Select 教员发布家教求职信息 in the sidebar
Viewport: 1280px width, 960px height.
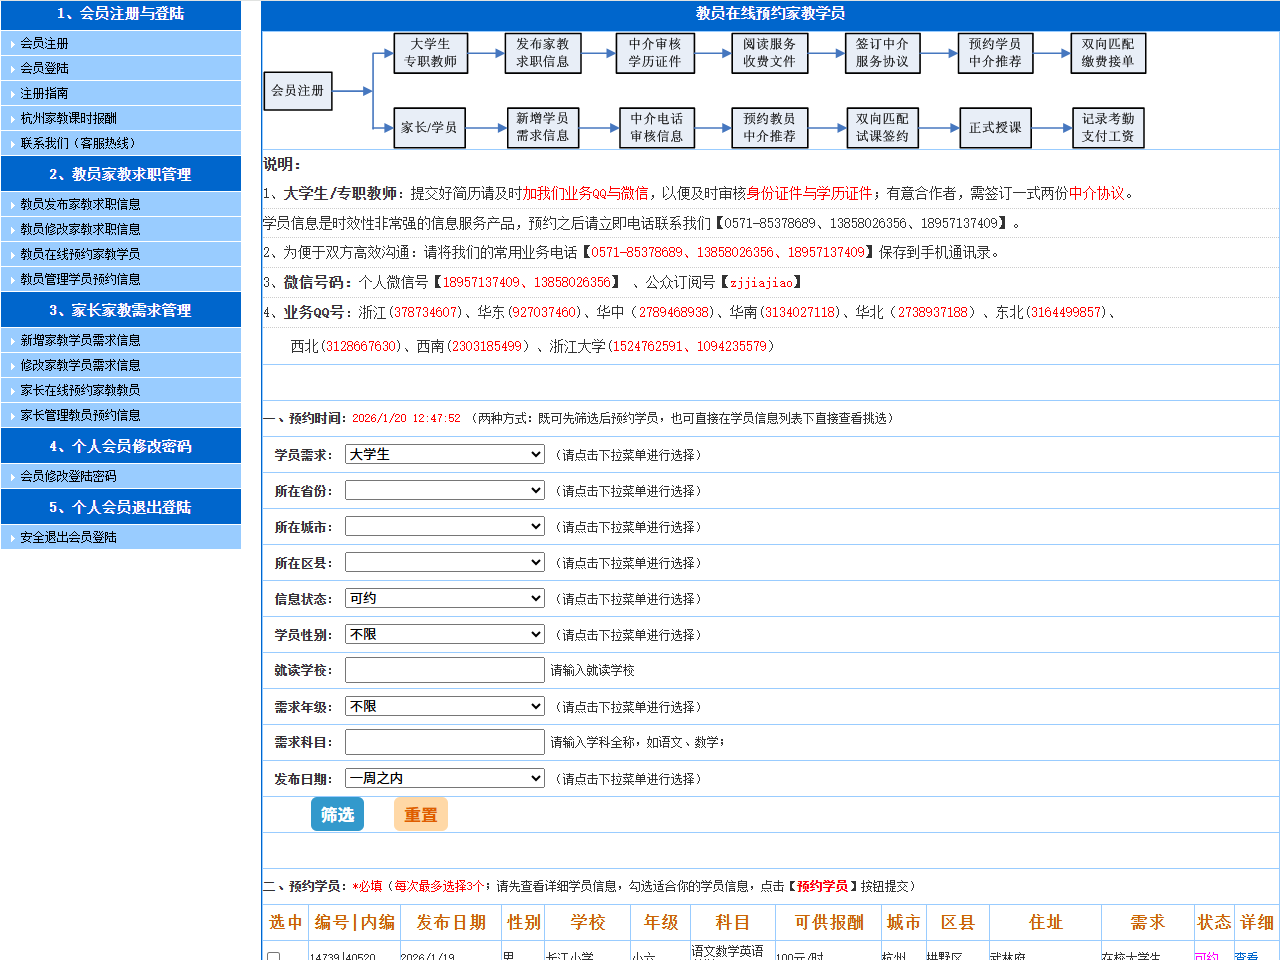pyautogui.click(x=80, y=204)
